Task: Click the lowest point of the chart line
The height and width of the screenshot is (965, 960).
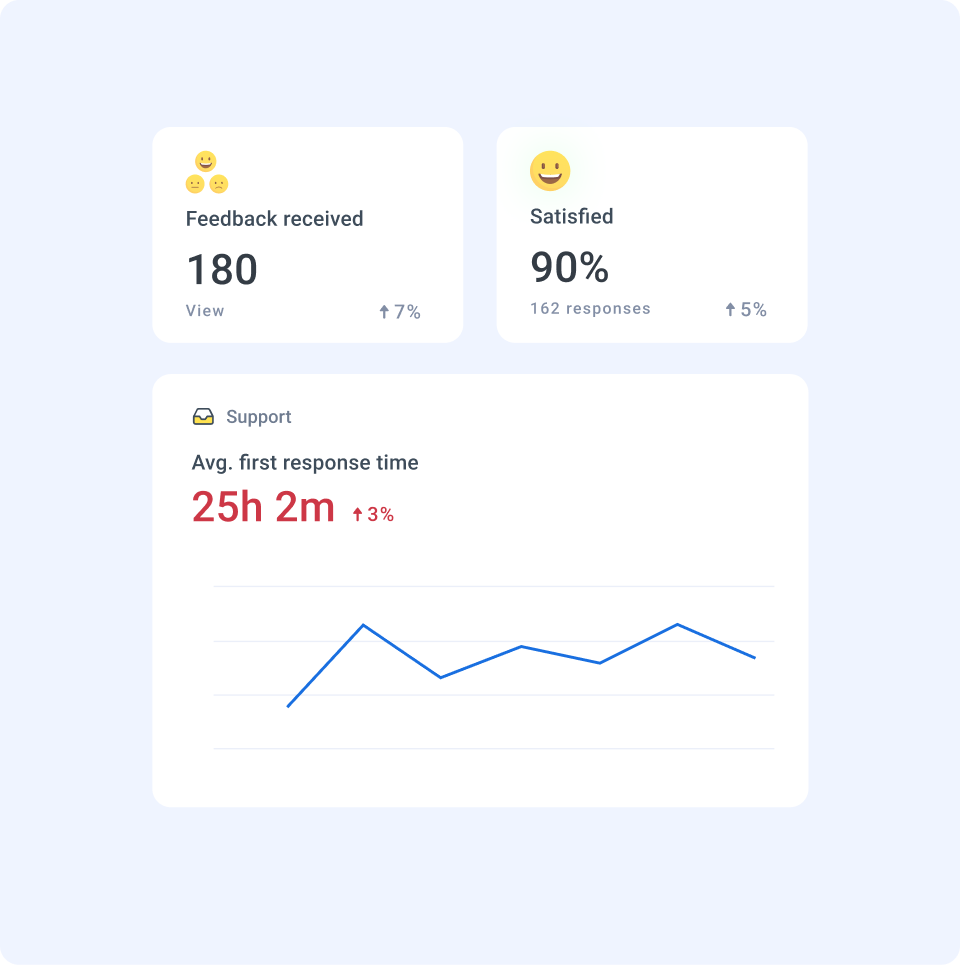Action: tap(290, 707)
